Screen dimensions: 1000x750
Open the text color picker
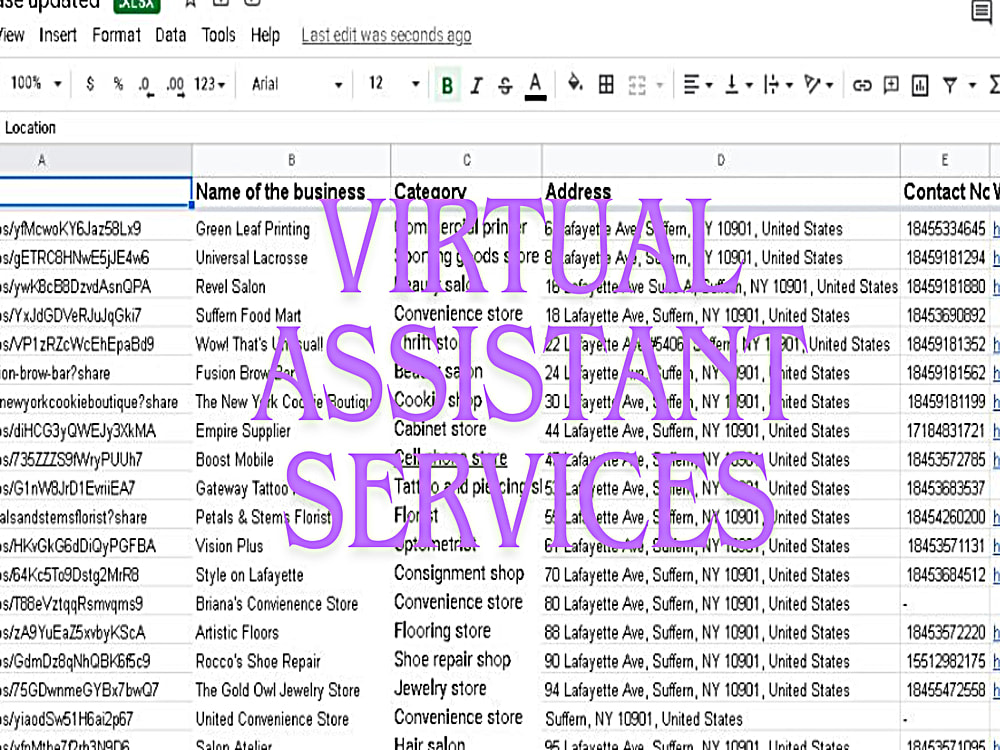pyautogui.click(x=535, y=85)
